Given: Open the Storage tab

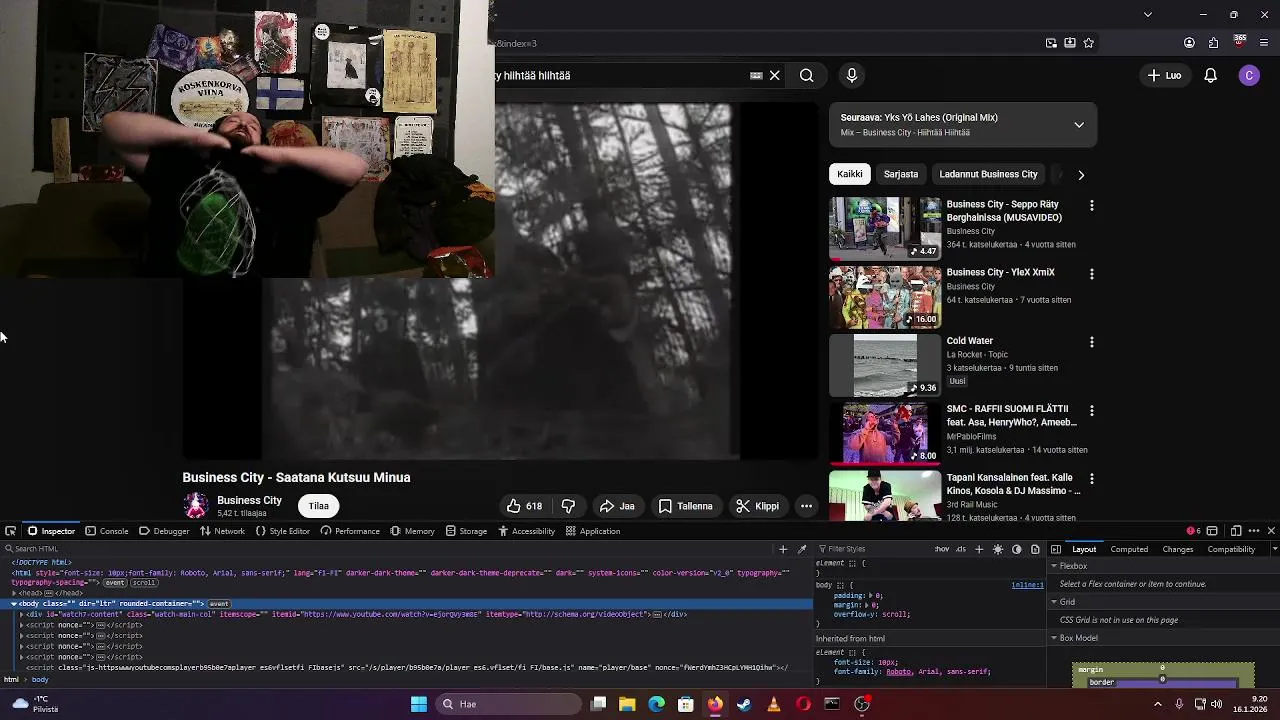Looking at the screenshot, I should [x=466, y=531].
